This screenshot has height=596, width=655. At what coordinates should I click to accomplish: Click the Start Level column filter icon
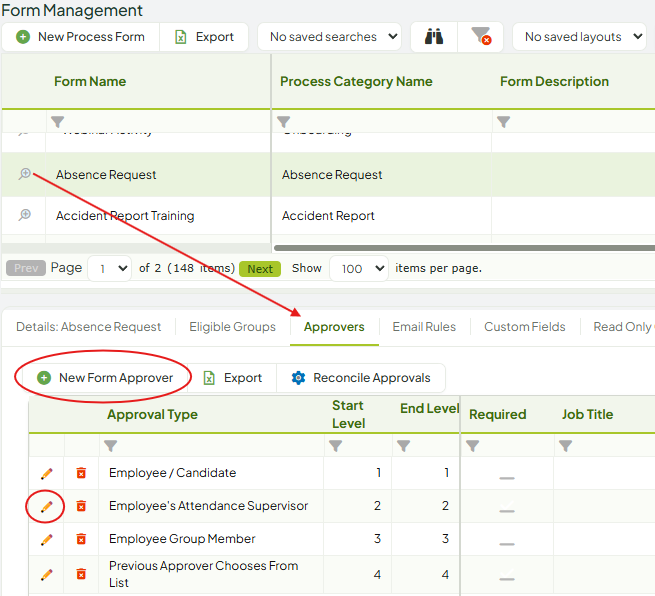pyautogui.click(x=335, y=446)
